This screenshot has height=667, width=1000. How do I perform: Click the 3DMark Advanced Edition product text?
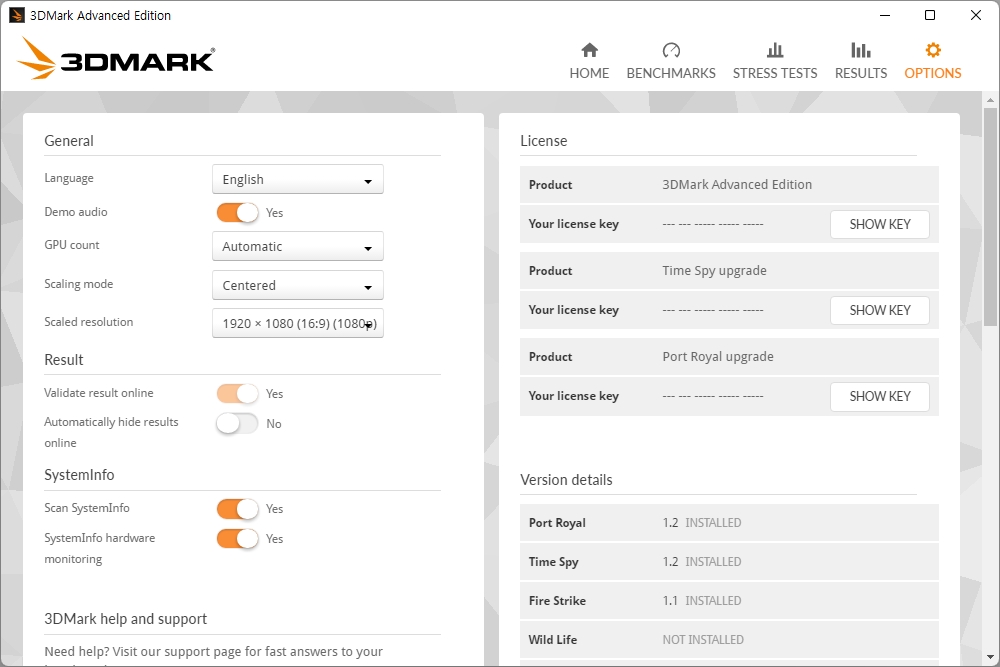pyautogui.click(x=737, y=184)
